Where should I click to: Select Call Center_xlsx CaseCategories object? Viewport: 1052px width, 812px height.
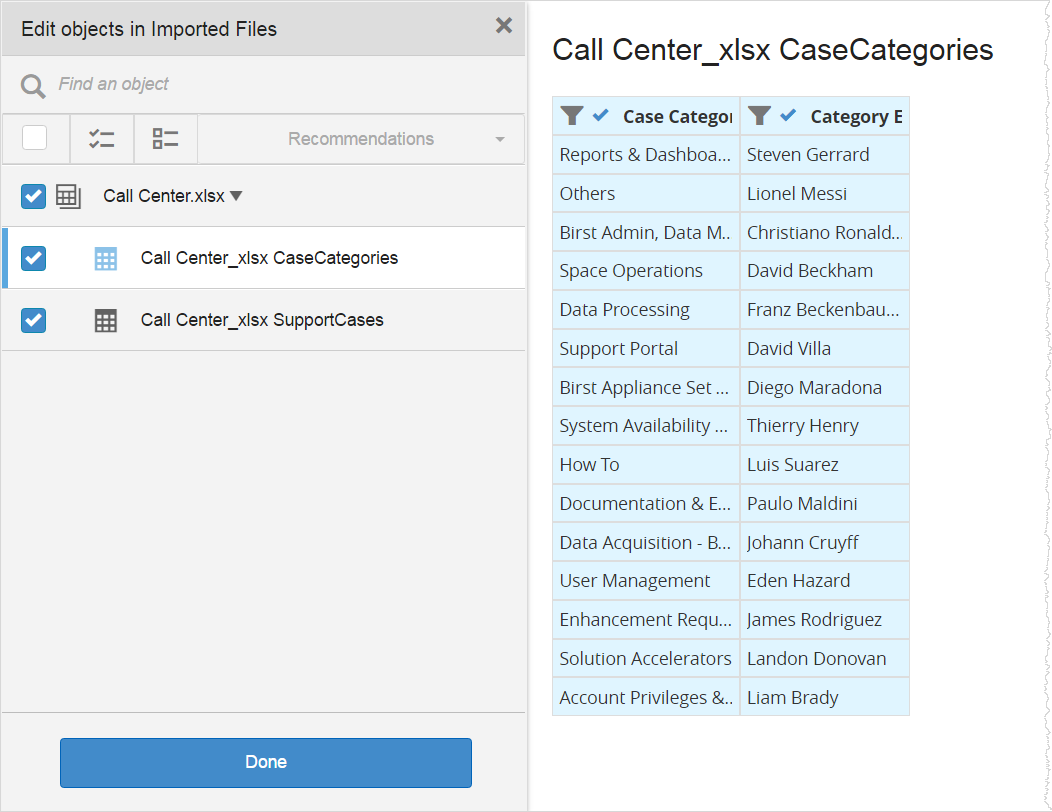click(x=269, y=258)
